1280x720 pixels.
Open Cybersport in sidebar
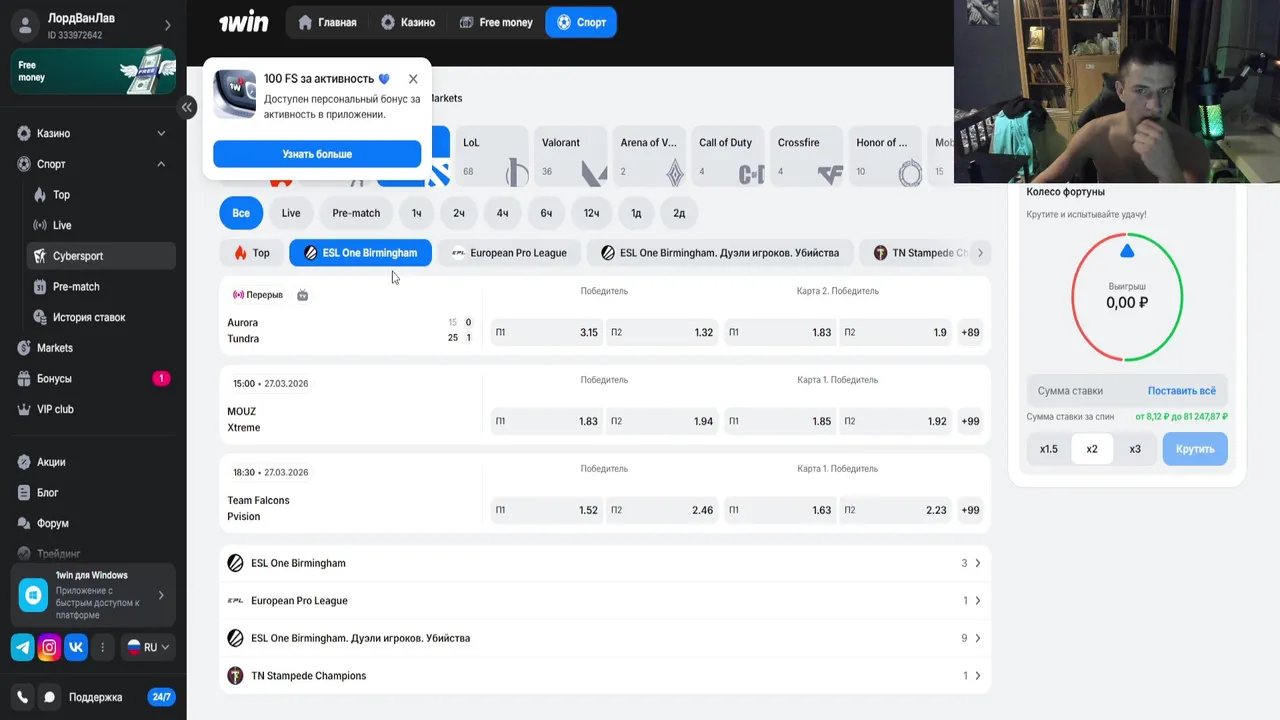100,256
